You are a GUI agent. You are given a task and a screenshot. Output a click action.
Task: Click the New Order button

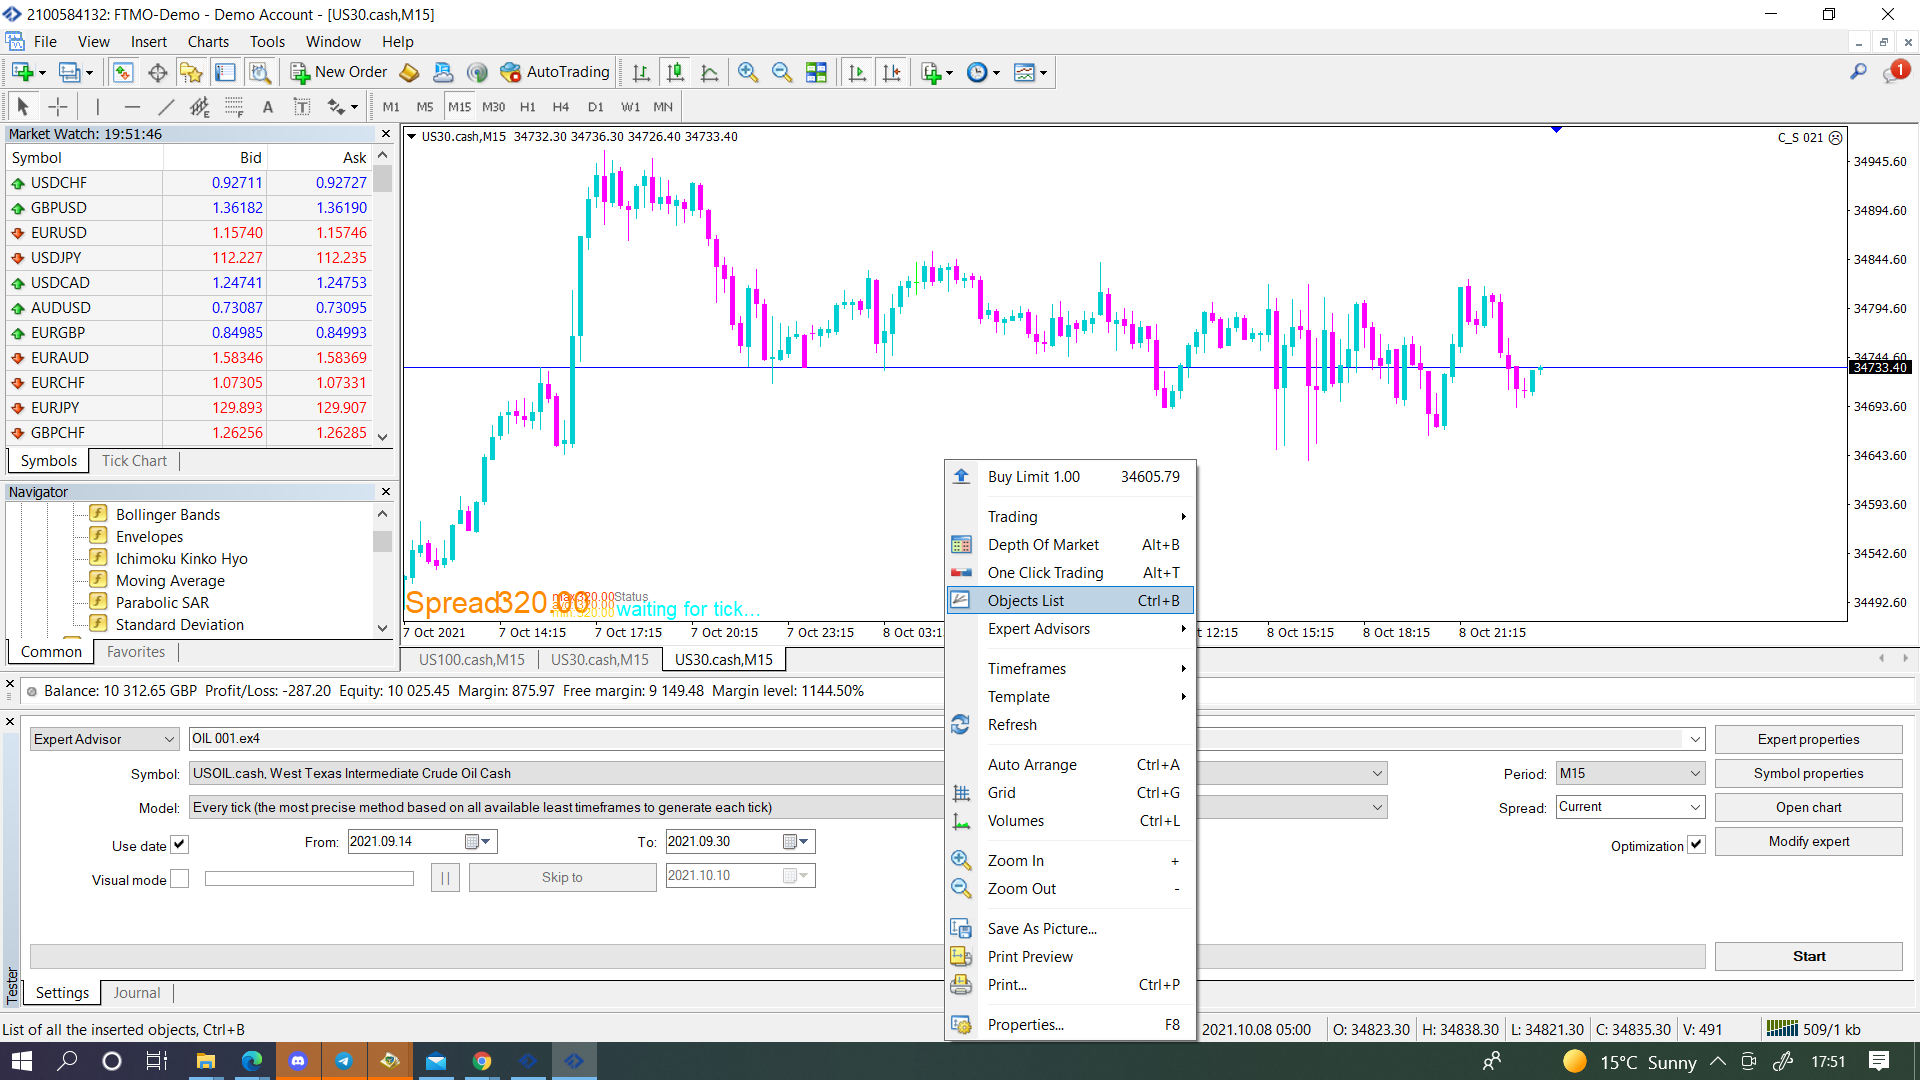click(x=338, y=72)
